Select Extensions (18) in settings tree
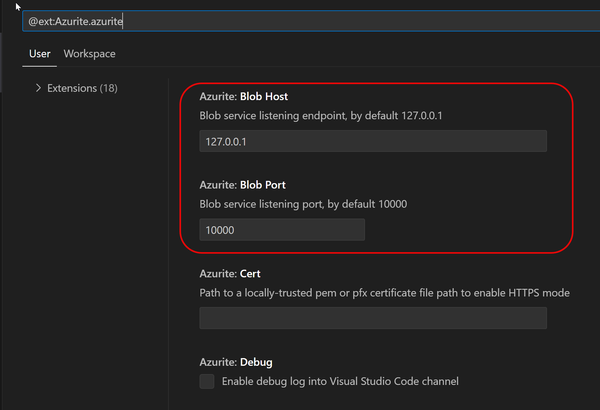600x410 pixels. point(82,88)
